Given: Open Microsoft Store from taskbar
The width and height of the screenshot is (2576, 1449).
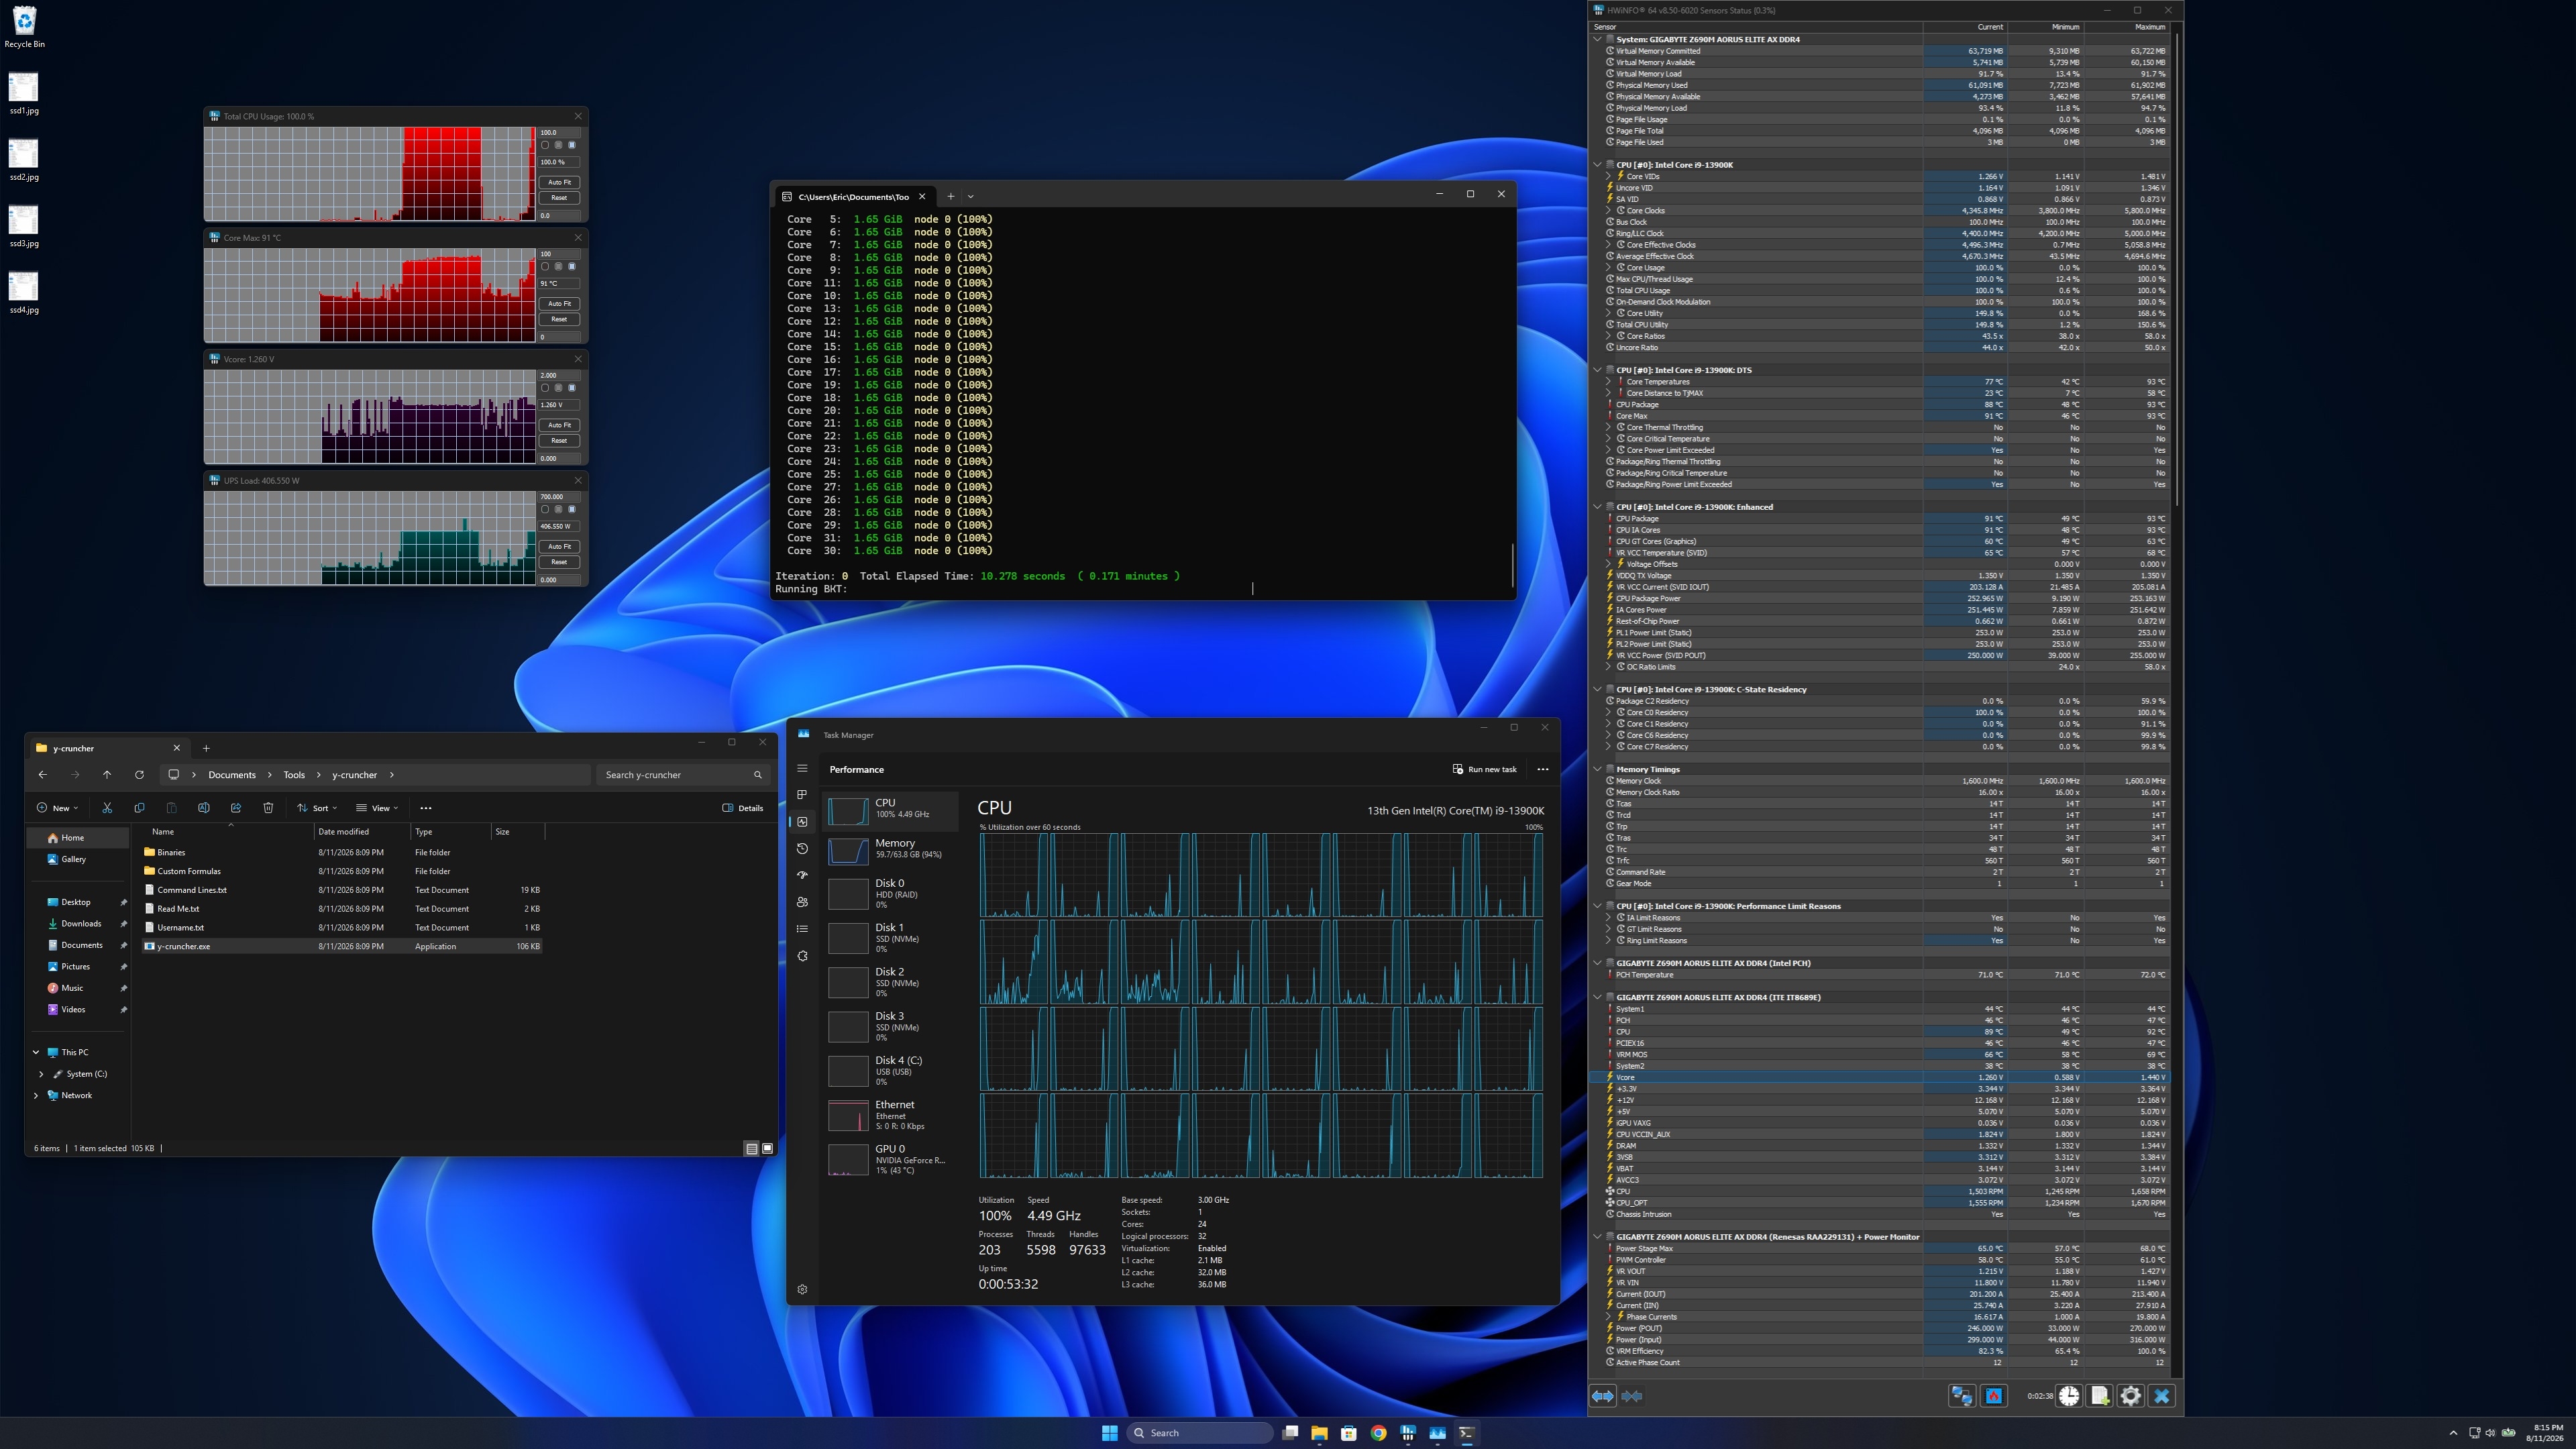Looking at the screenshot, I should pos(1349,1433).
